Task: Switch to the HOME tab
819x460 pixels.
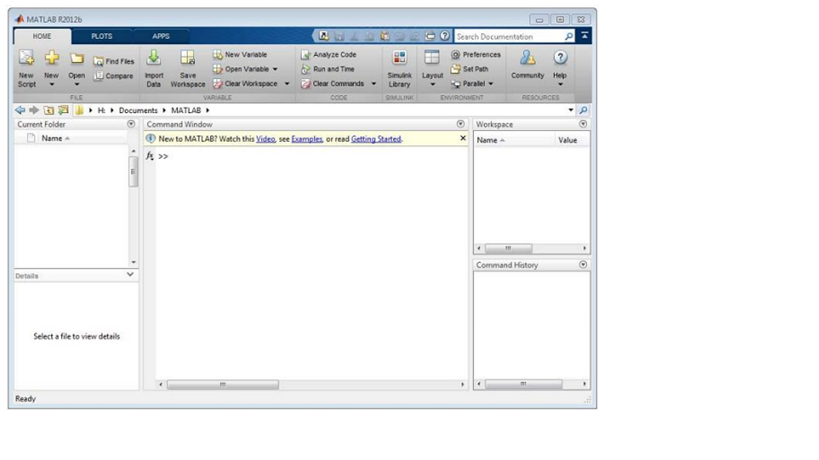Action: point(42,36)
